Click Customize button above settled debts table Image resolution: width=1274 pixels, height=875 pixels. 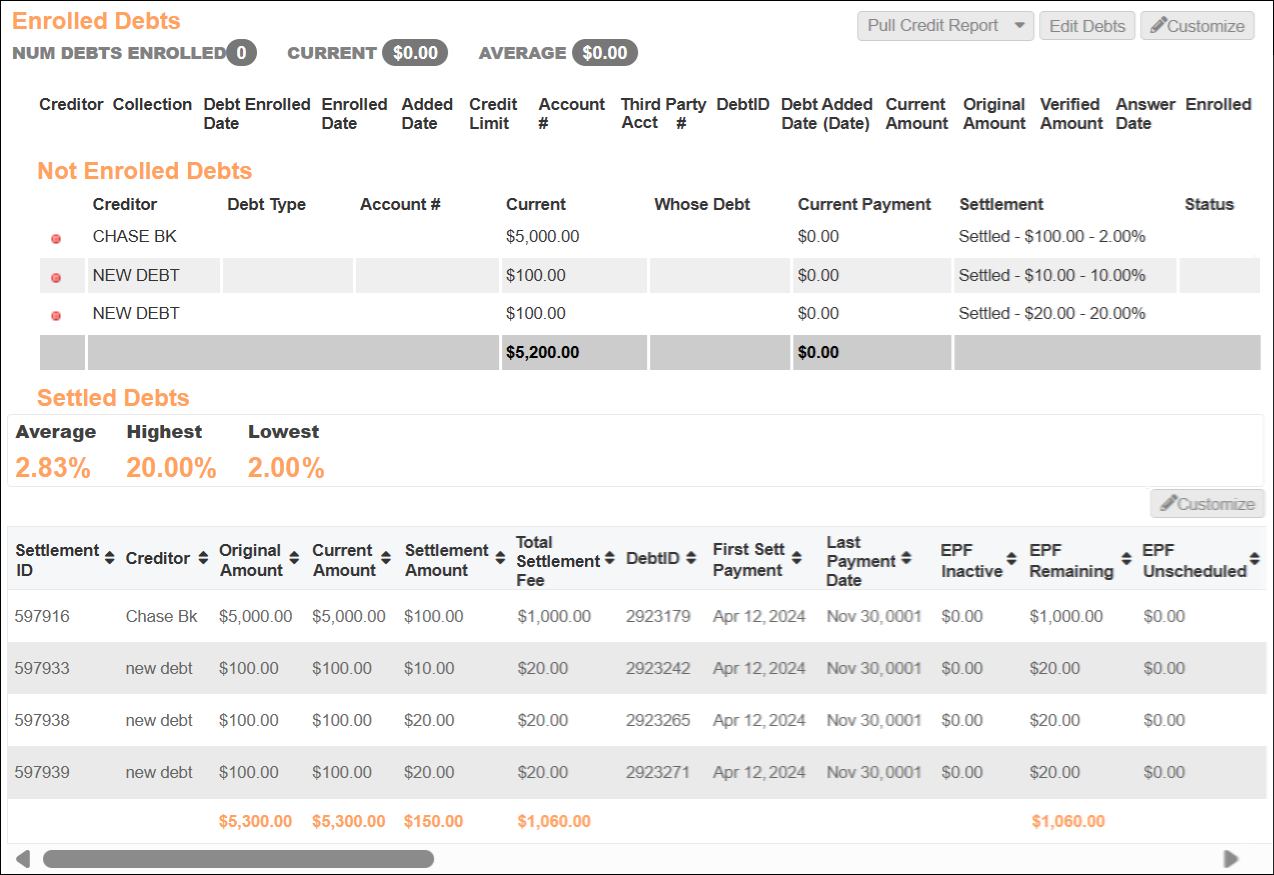(x=1207, y=504)
